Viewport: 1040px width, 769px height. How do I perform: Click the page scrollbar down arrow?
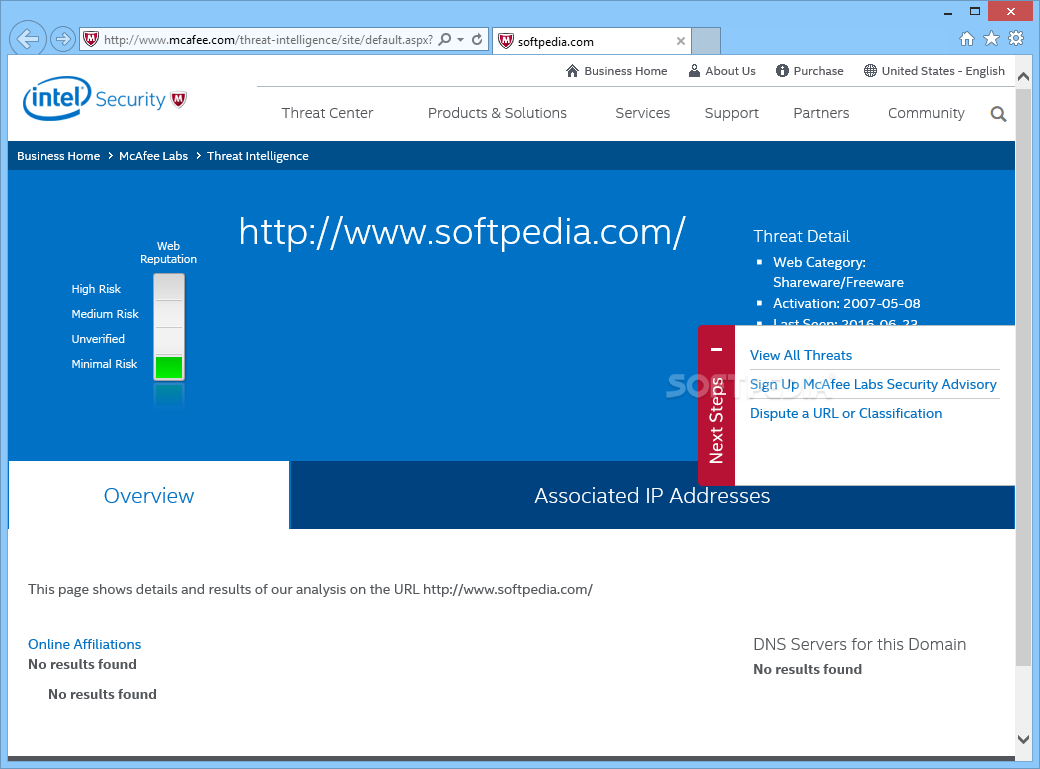click(x=1023, y=739)
